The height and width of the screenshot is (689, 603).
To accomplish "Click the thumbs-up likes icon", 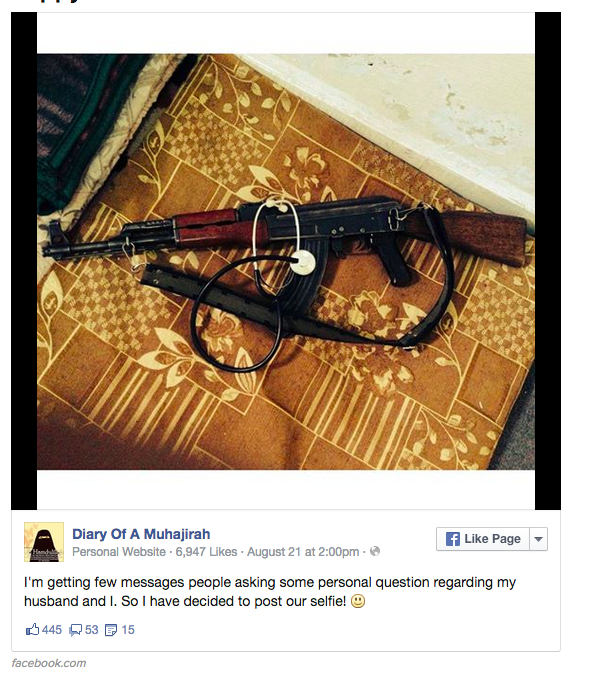I will coord(33,629).
